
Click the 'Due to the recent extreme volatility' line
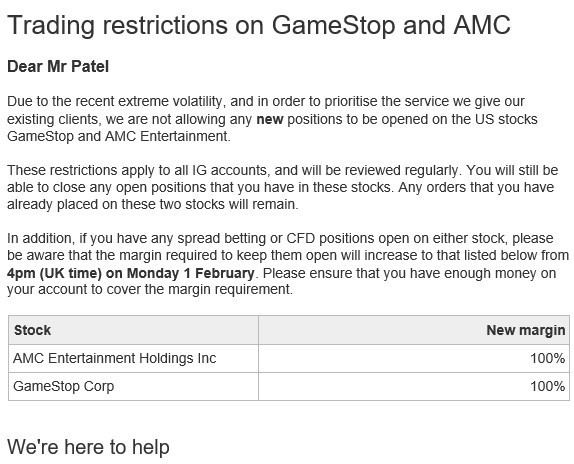tap(266, 101)
